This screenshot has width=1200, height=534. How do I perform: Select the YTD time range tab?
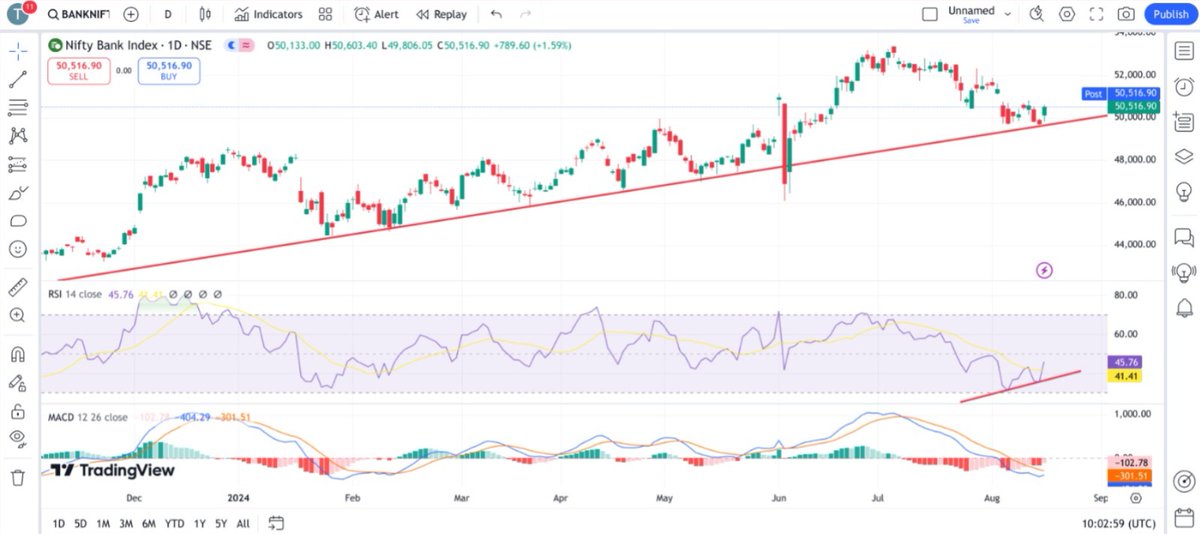pyautogui.click(x=174, y=523)
